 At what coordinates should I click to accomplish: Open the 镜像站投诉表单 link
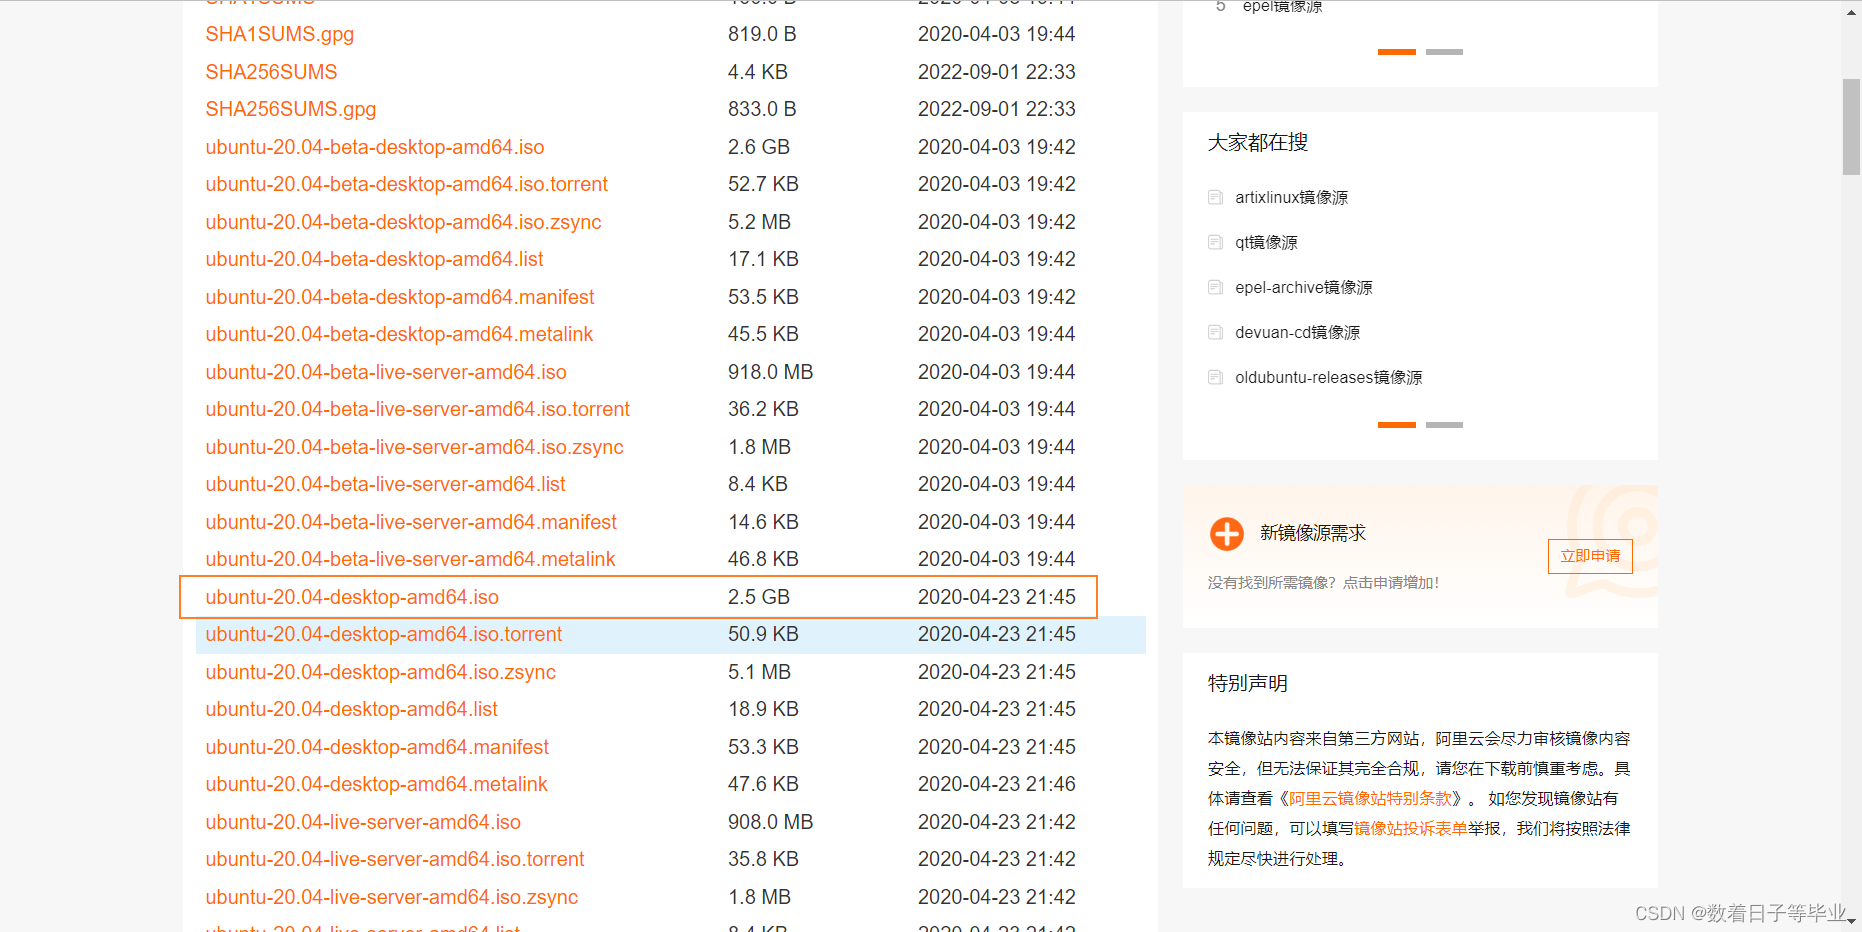pos(1410,828)
